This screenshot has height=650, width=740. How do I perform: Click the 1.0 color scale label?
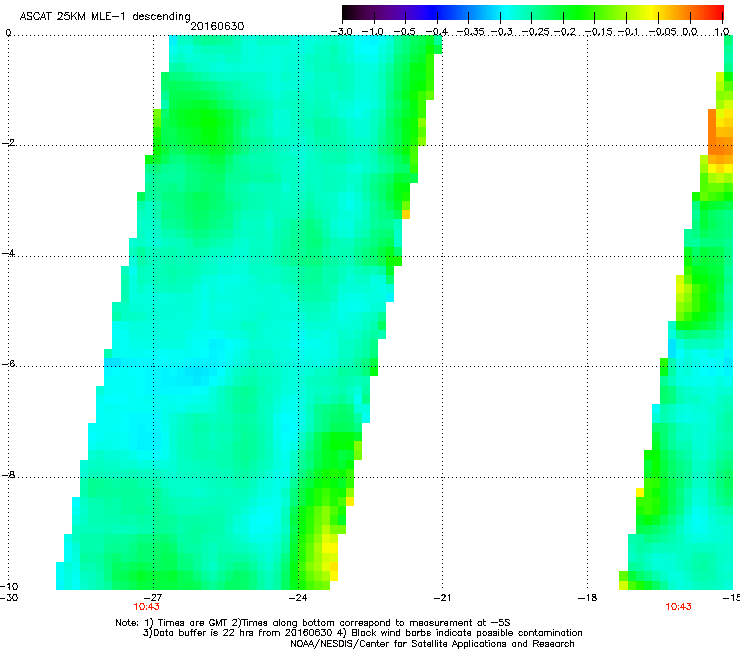pos(722,32)
